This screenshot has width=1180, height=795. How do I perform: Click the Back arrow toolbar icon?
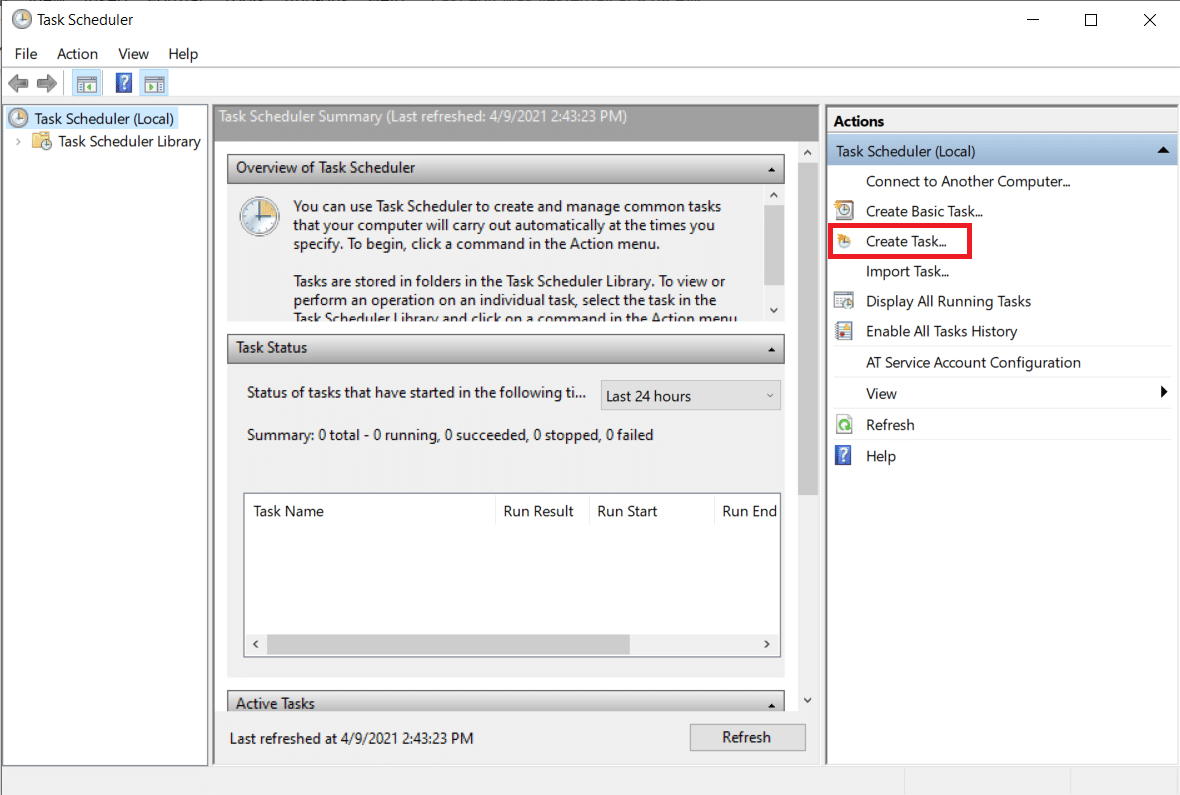point(18,84)
